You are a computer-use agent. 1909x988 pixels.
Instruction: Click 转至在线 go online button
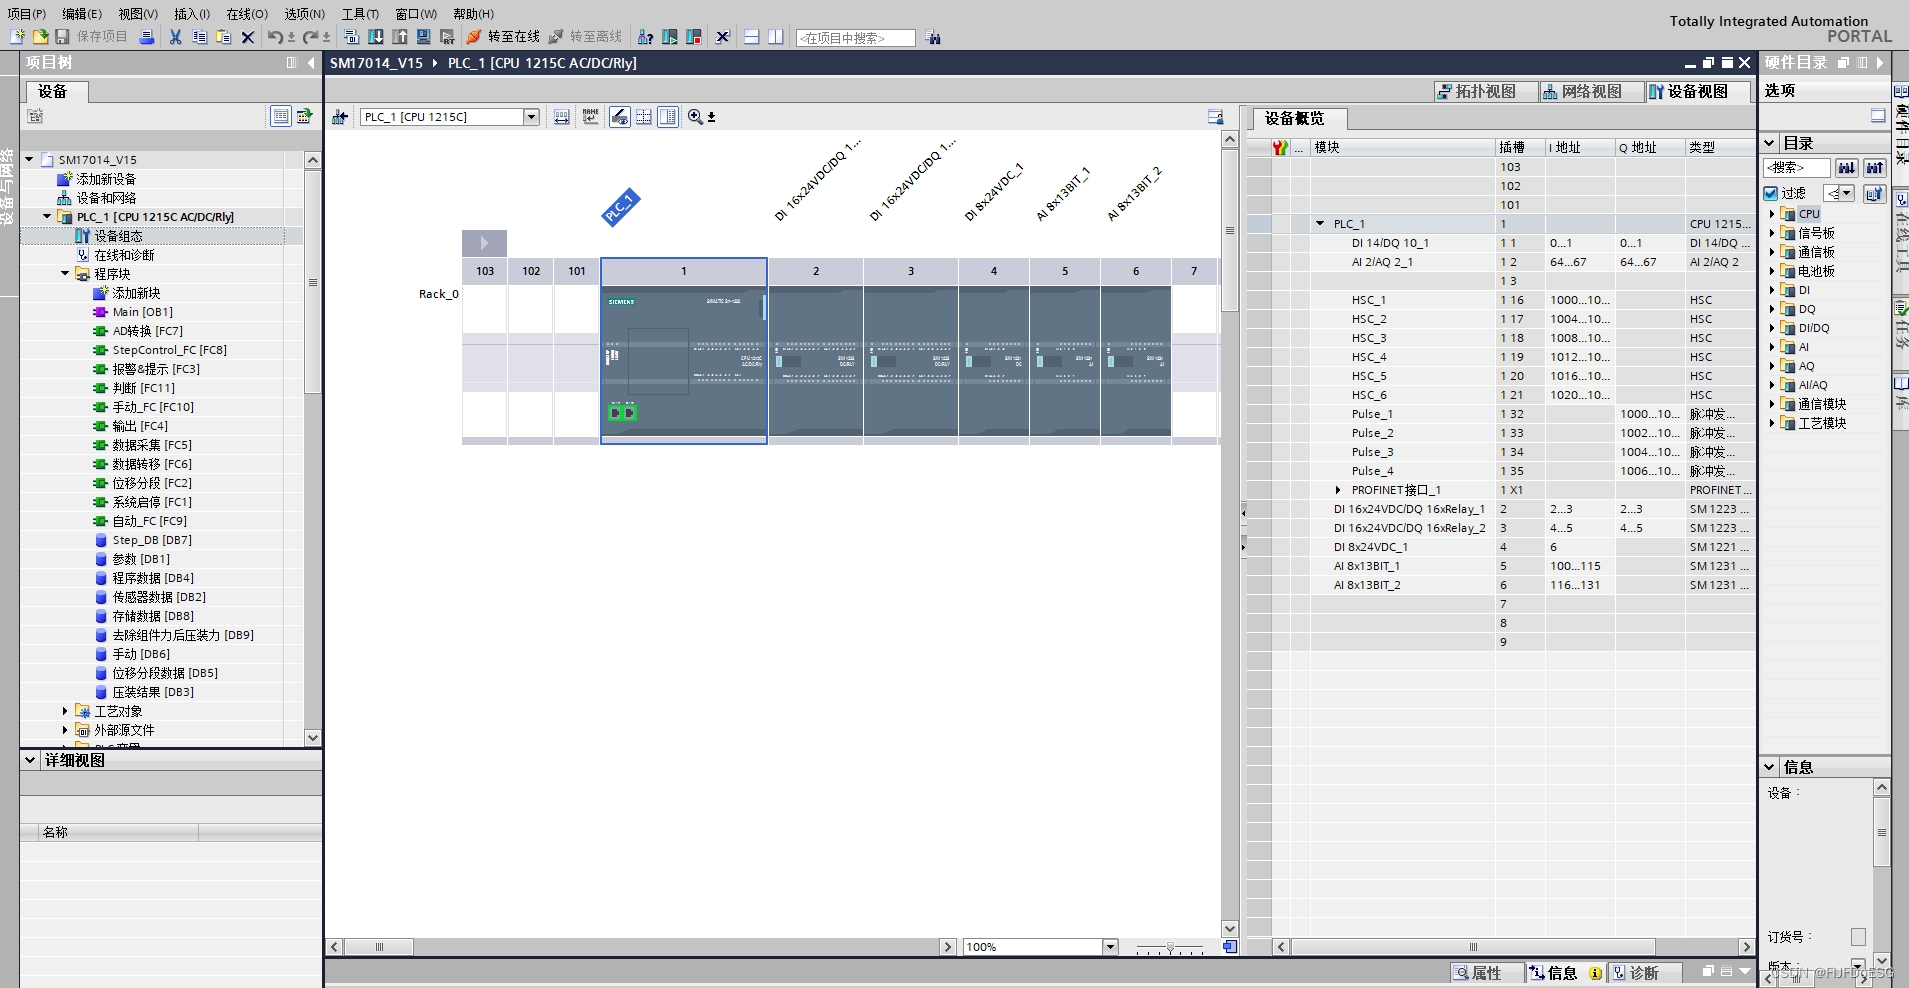[503, 37]
